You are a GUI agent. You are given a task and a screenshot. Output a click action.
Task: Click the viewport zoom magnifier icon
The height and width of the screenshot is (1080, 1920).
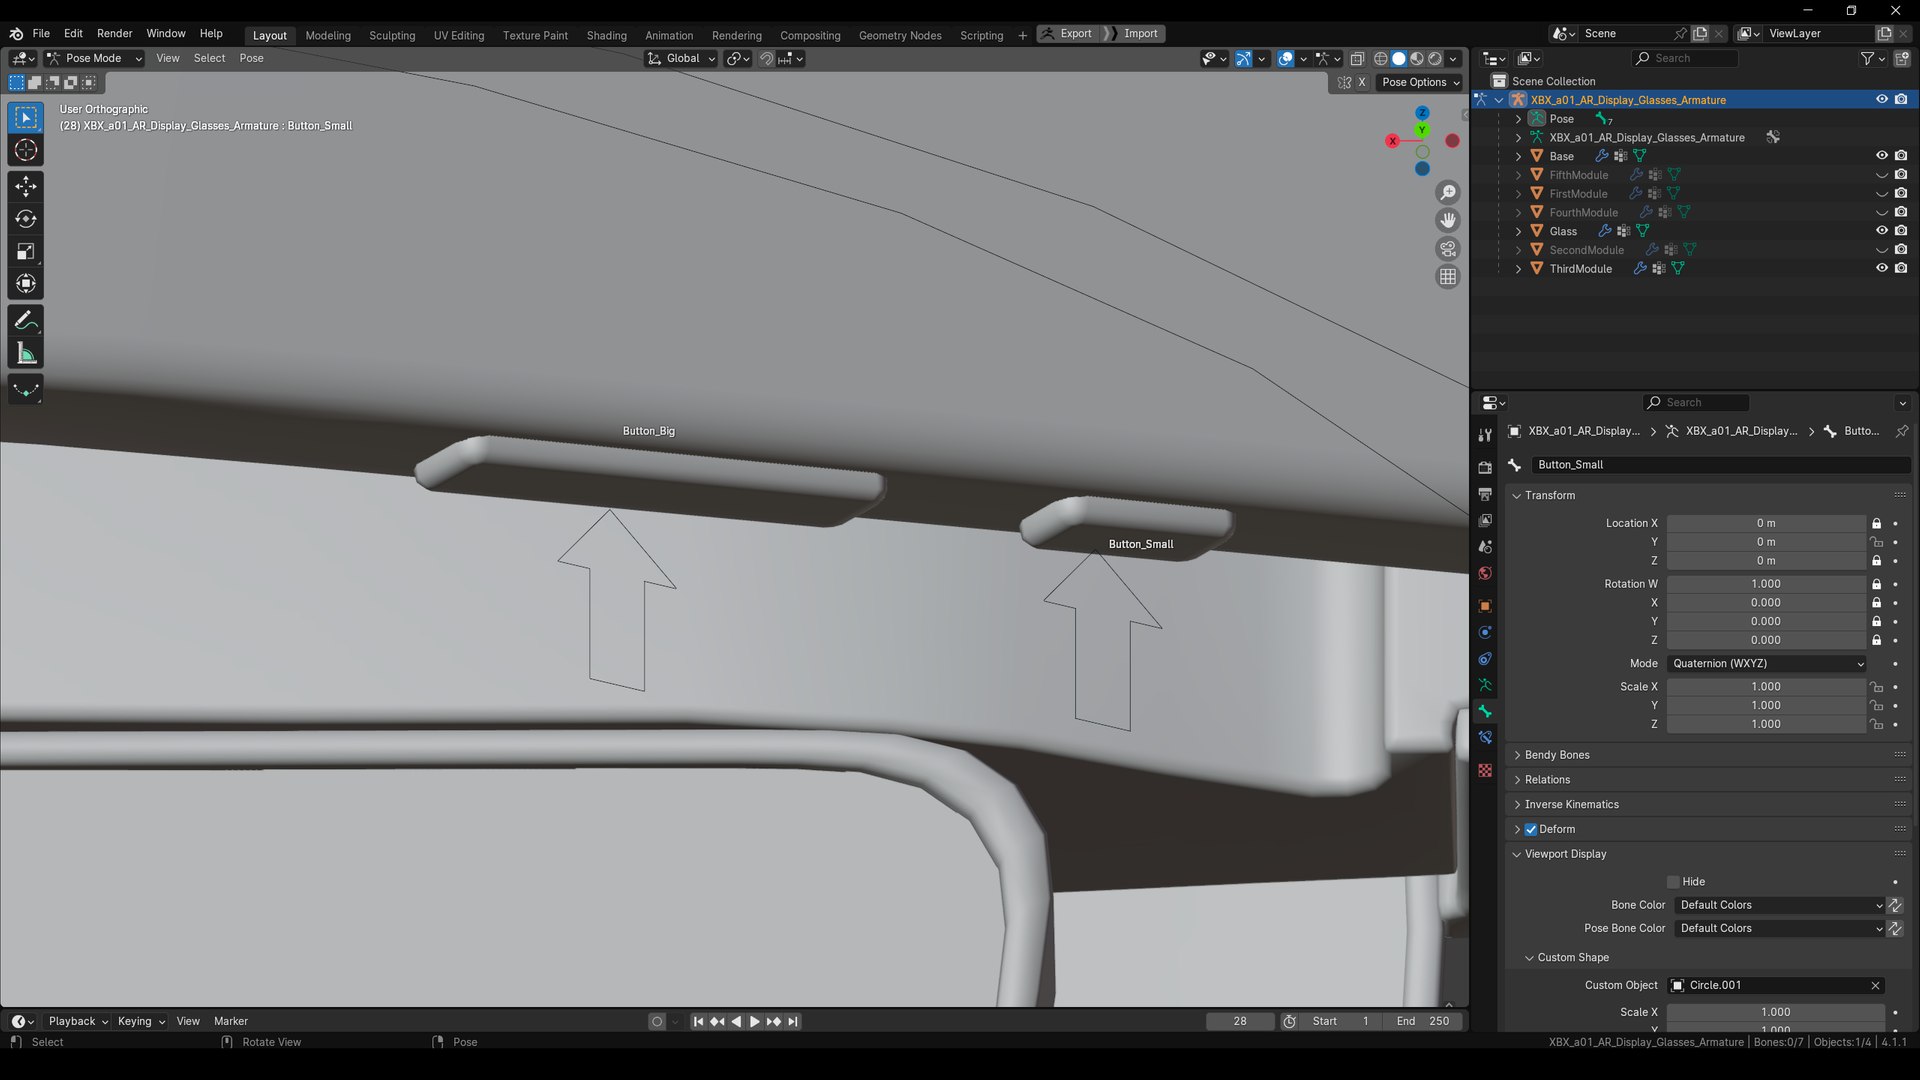1448,192
